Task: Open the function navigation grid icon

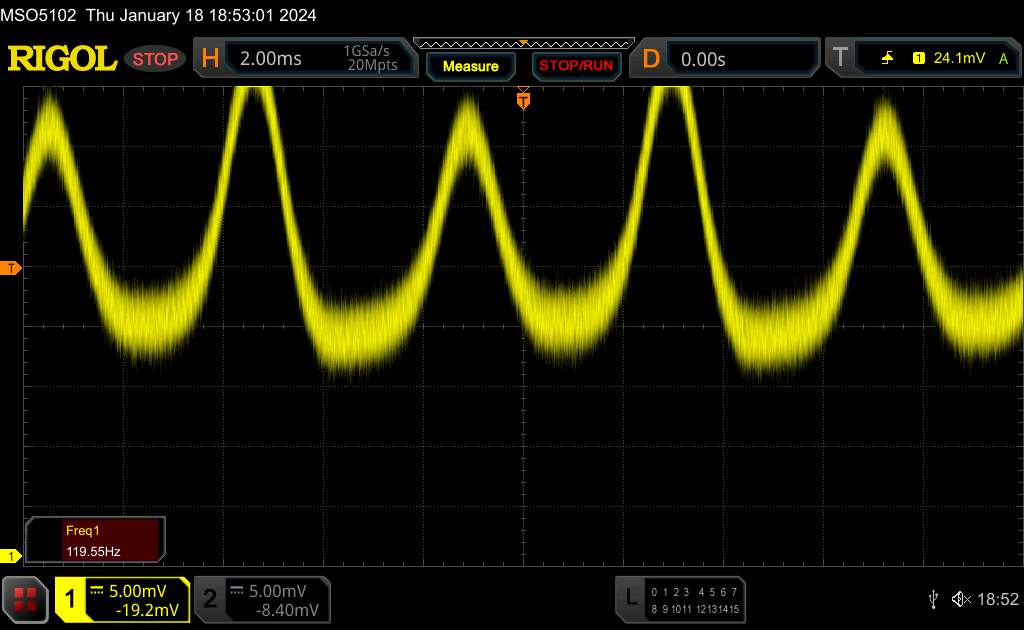Action: (x=26, y=598)
